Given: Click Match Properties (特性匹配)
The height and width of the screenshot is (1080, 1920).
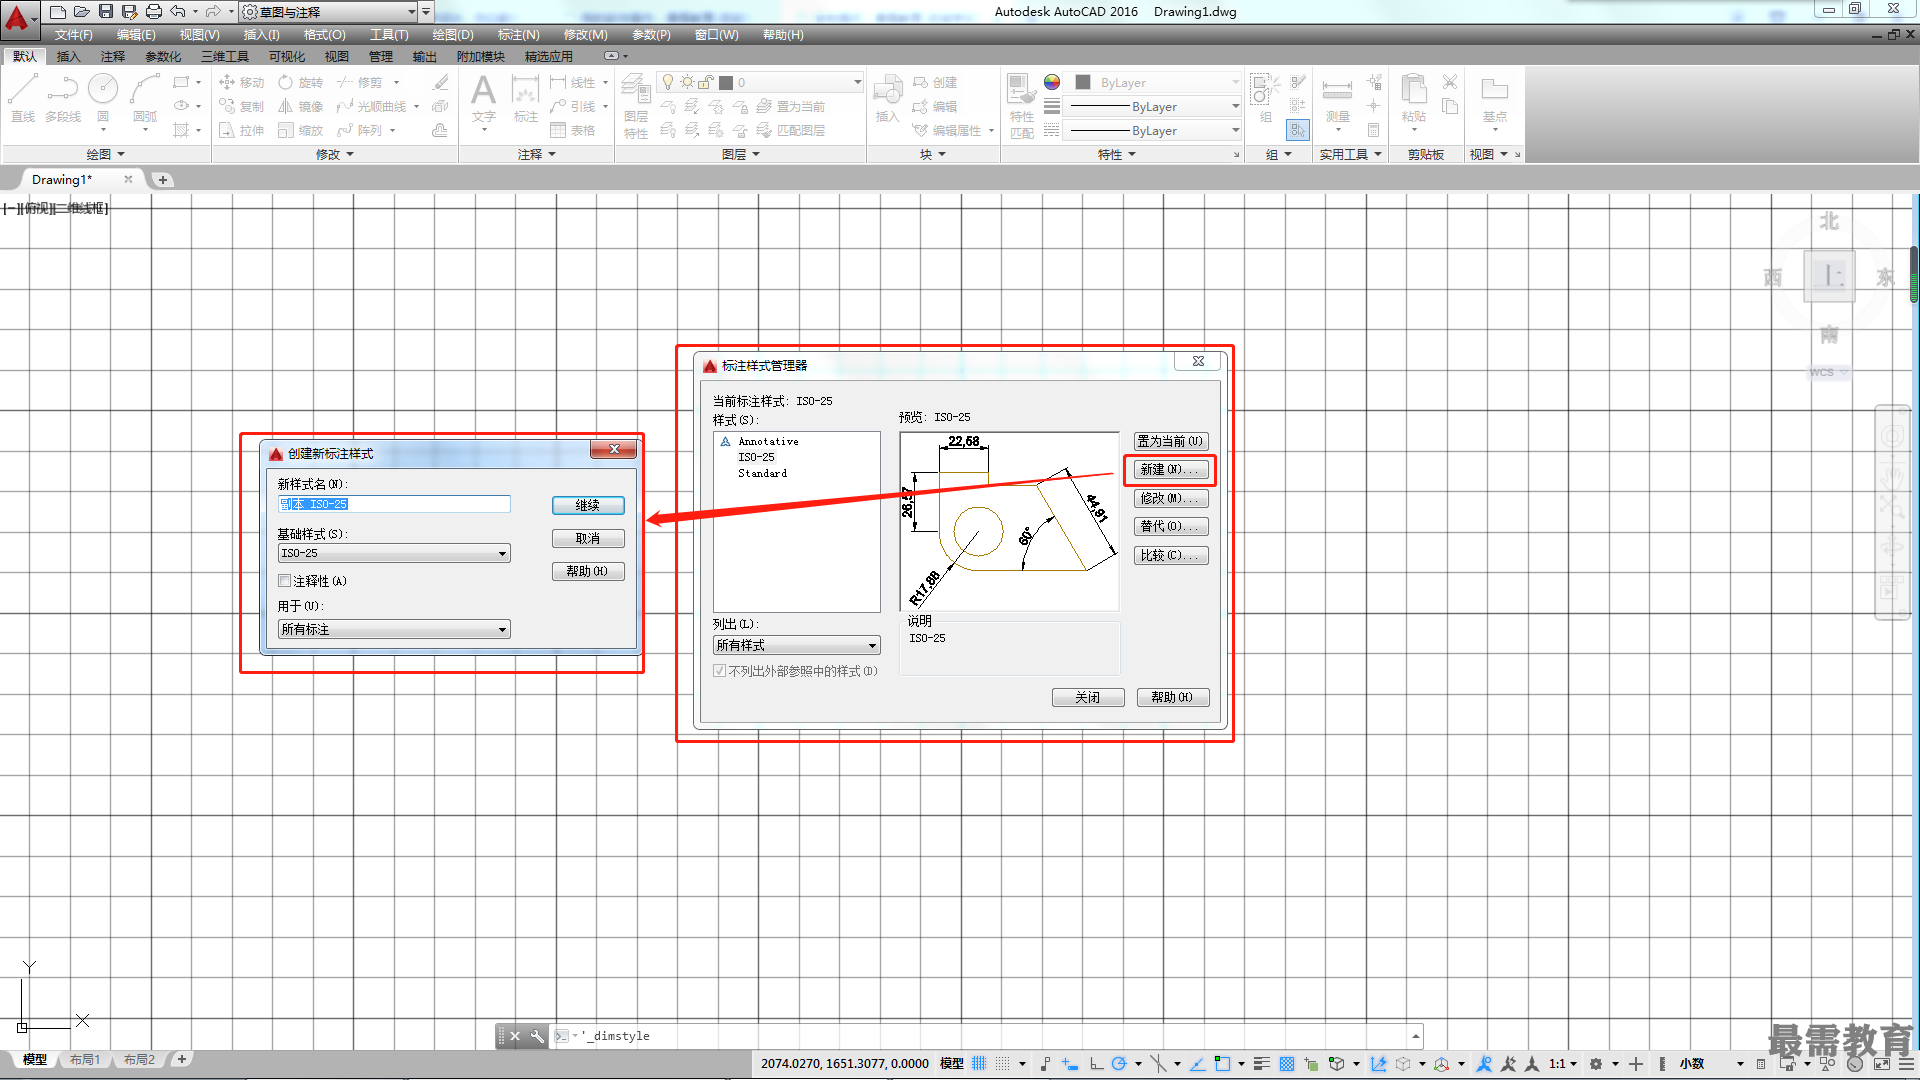Looking at the screenshot, I should [x=1021, y=107].
